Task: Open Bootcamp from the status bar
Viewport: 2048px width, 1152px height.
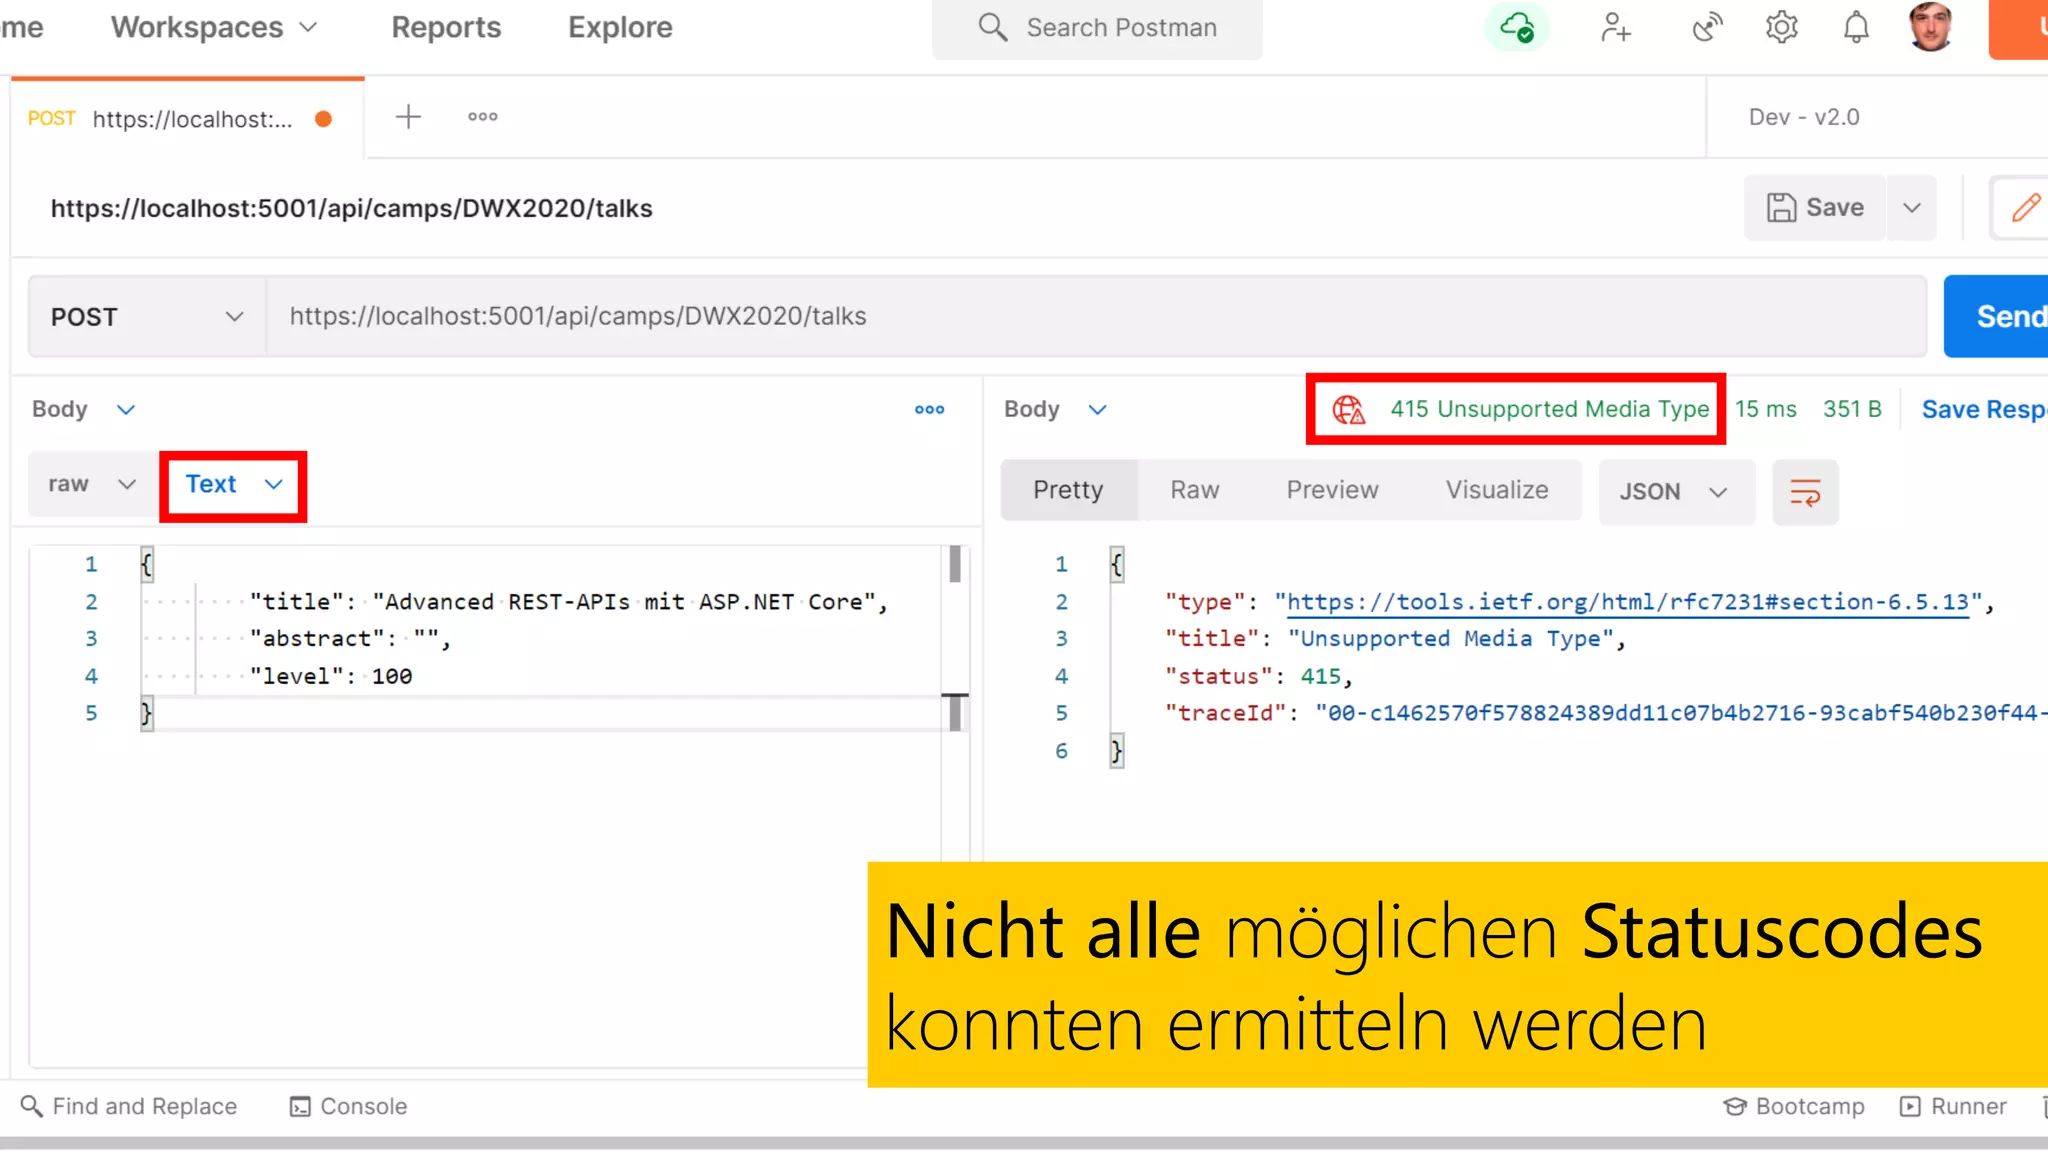Action: (x=1794, y=1106)
